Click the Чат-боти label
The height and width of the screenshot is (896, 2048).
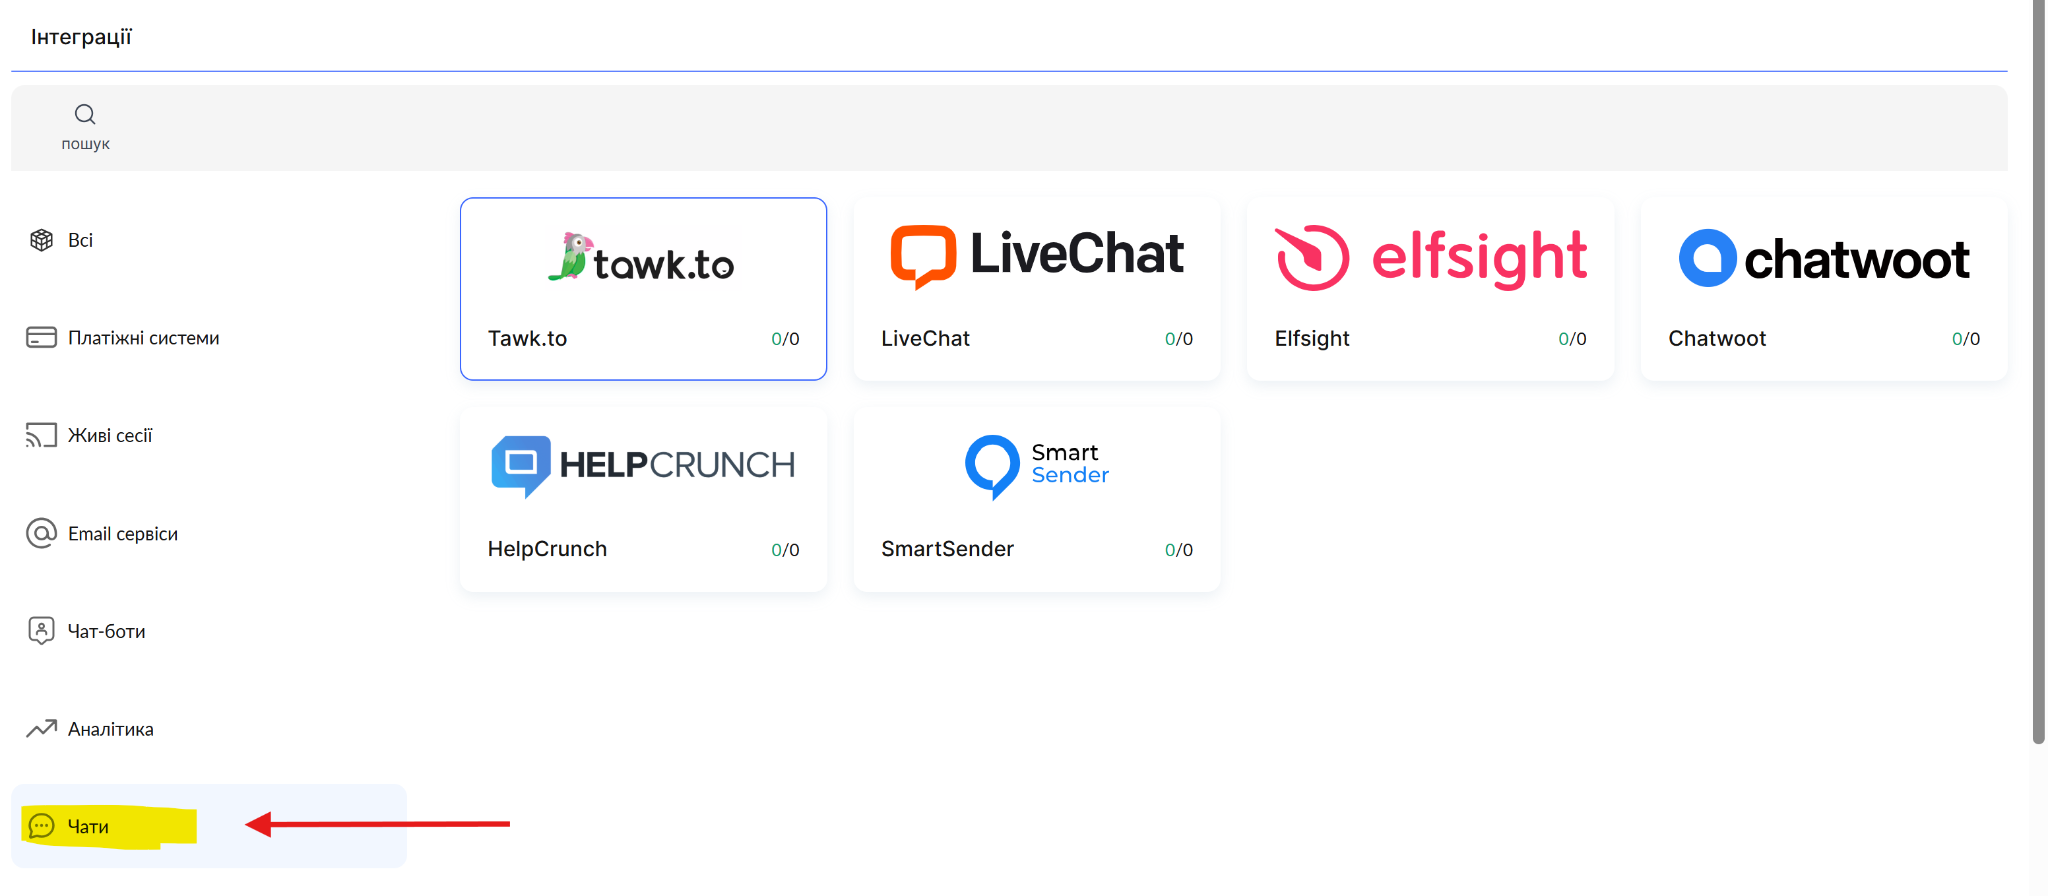pyautogui.click(x=107, y=632)
